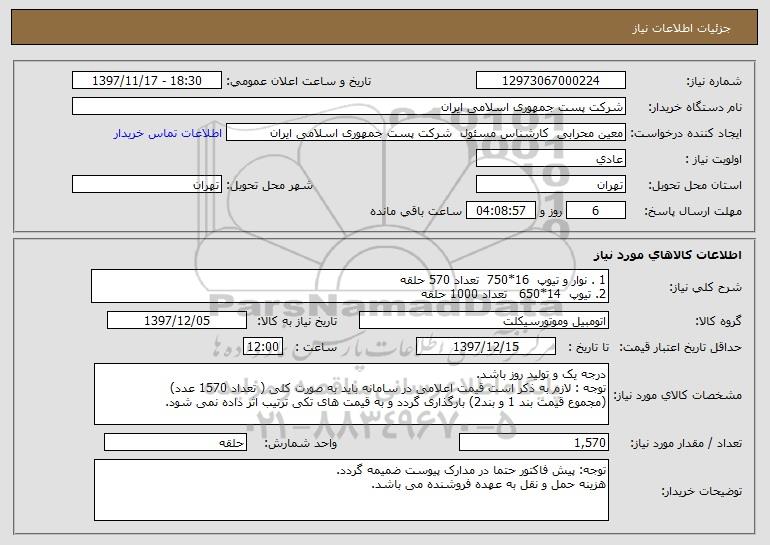The image size is (770, 545).
Task: Click the validity date field 1397/12/15
Action: pyautogui.click(x=486, y=347)
